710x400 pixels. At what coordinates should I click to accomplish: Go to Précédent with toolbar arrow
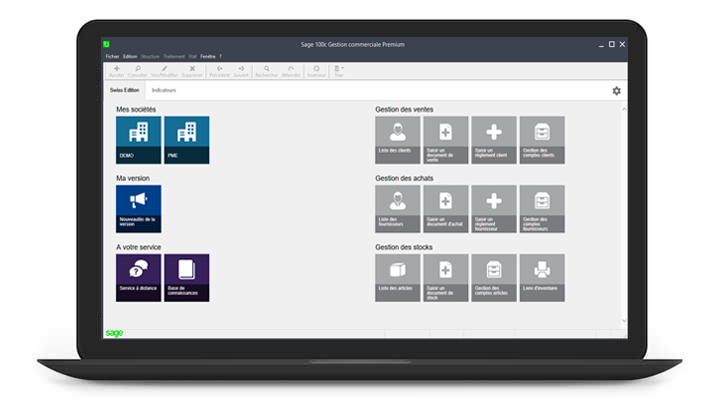219,71
